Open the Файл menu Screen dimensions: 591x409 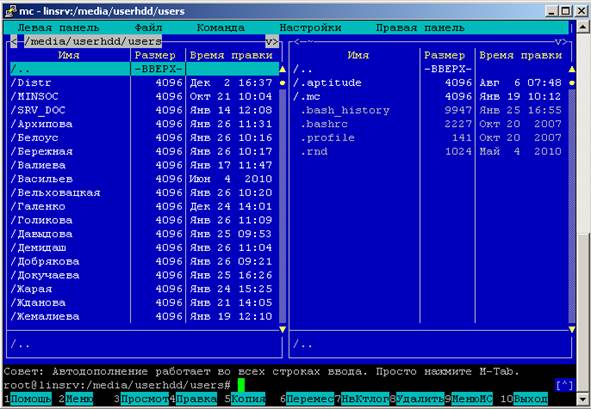149,28
